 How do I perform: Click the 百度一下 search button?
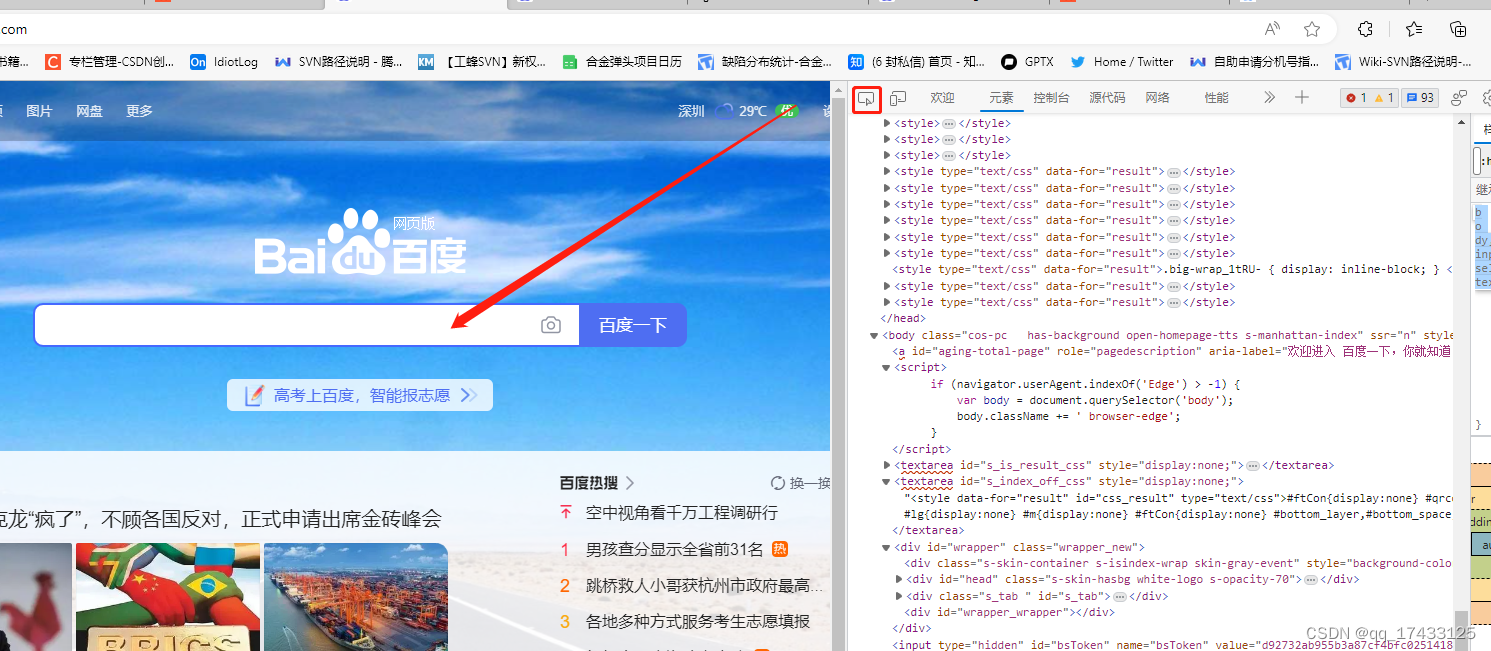point(632,325)
